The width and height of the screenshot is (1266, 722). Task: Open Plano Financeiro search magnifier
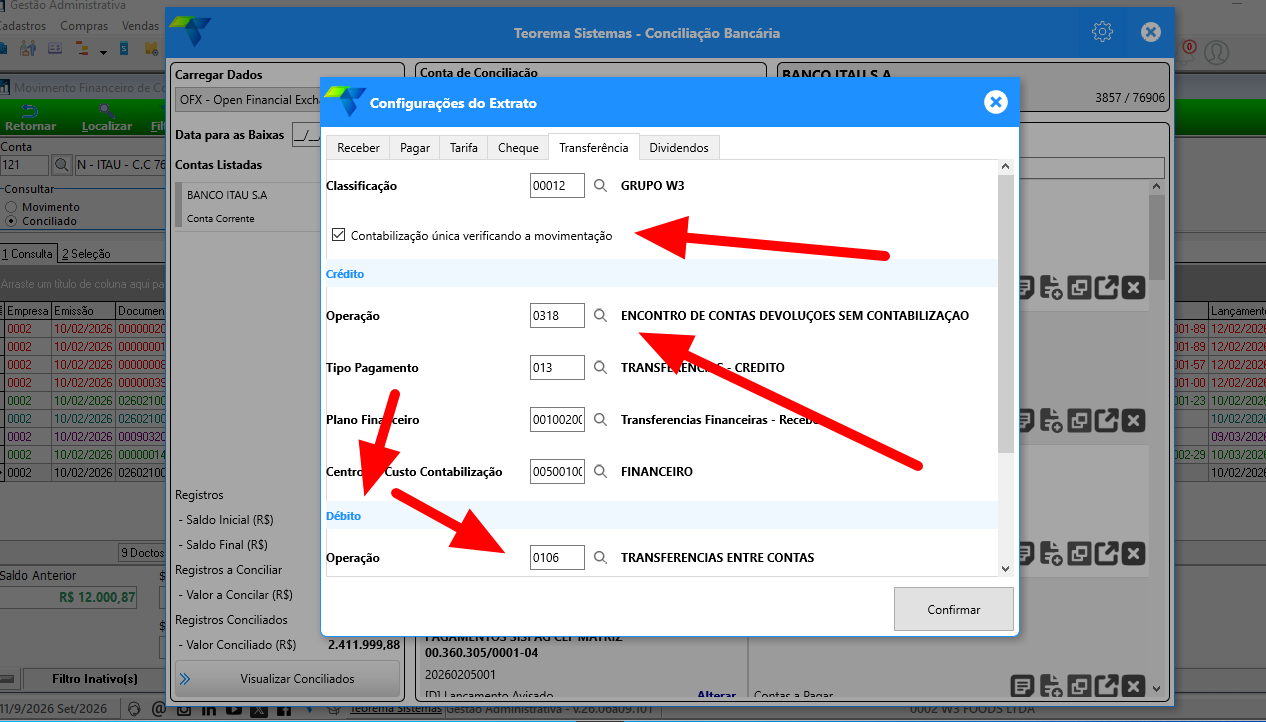[x=600, y=420]
